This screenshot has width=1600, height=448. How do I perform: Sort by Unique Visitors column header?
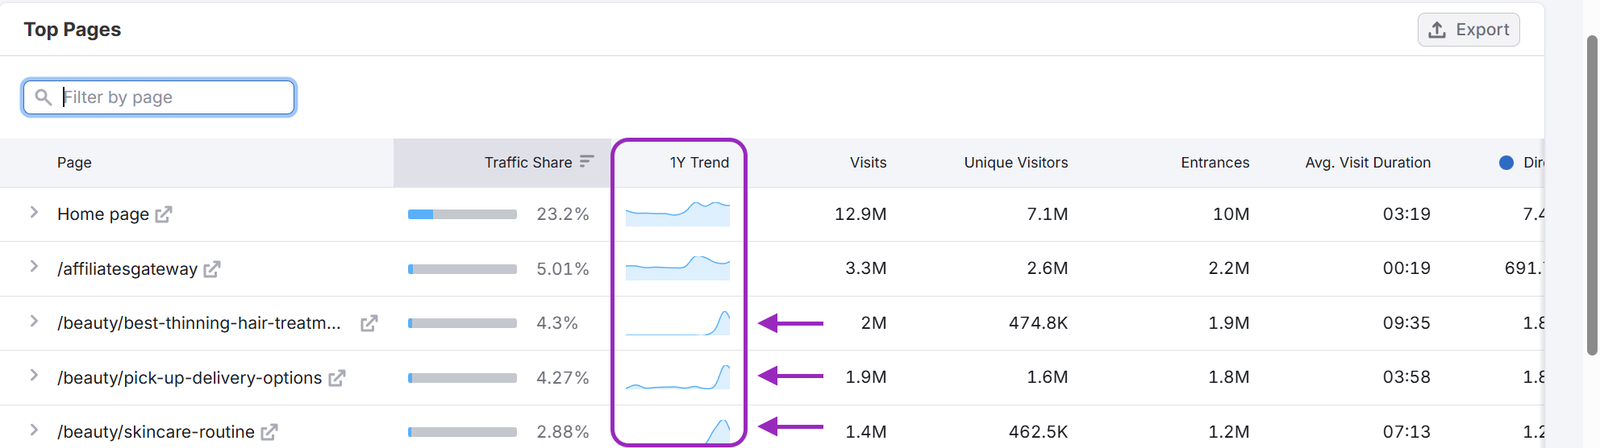1015,162
